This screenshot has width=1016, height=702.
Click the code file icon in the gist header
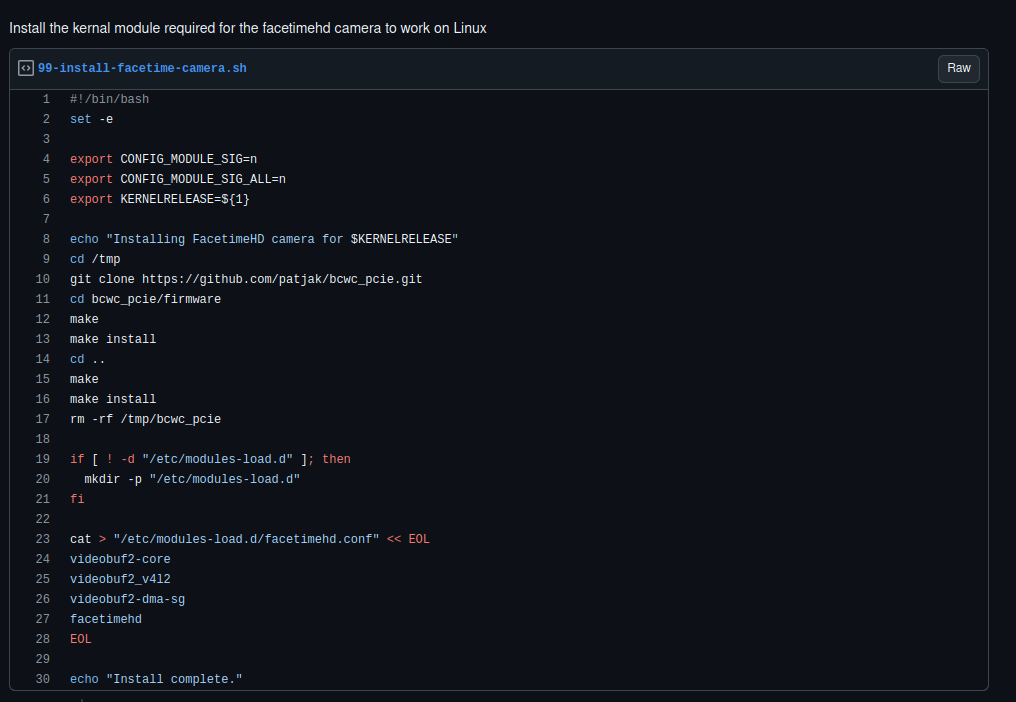(x=24, y=68)
